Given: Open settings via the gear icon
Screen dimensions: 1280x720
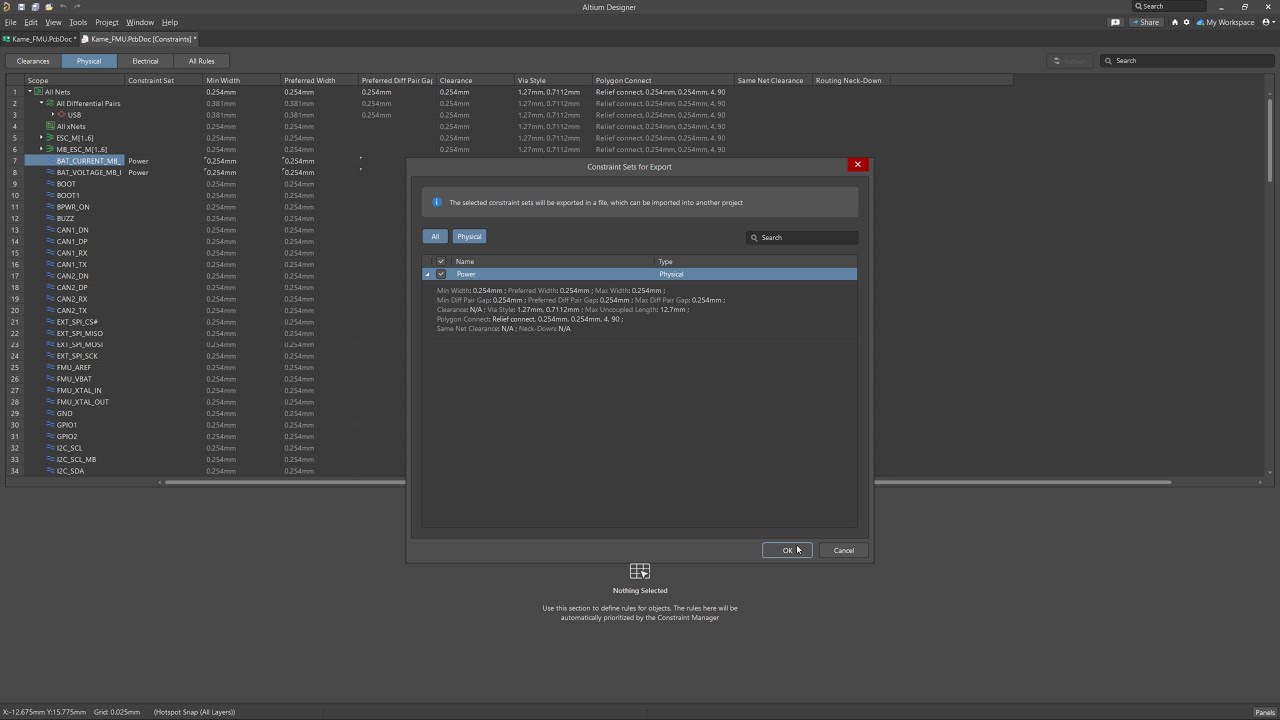Looking at the screenshot, I should 1187,22.
